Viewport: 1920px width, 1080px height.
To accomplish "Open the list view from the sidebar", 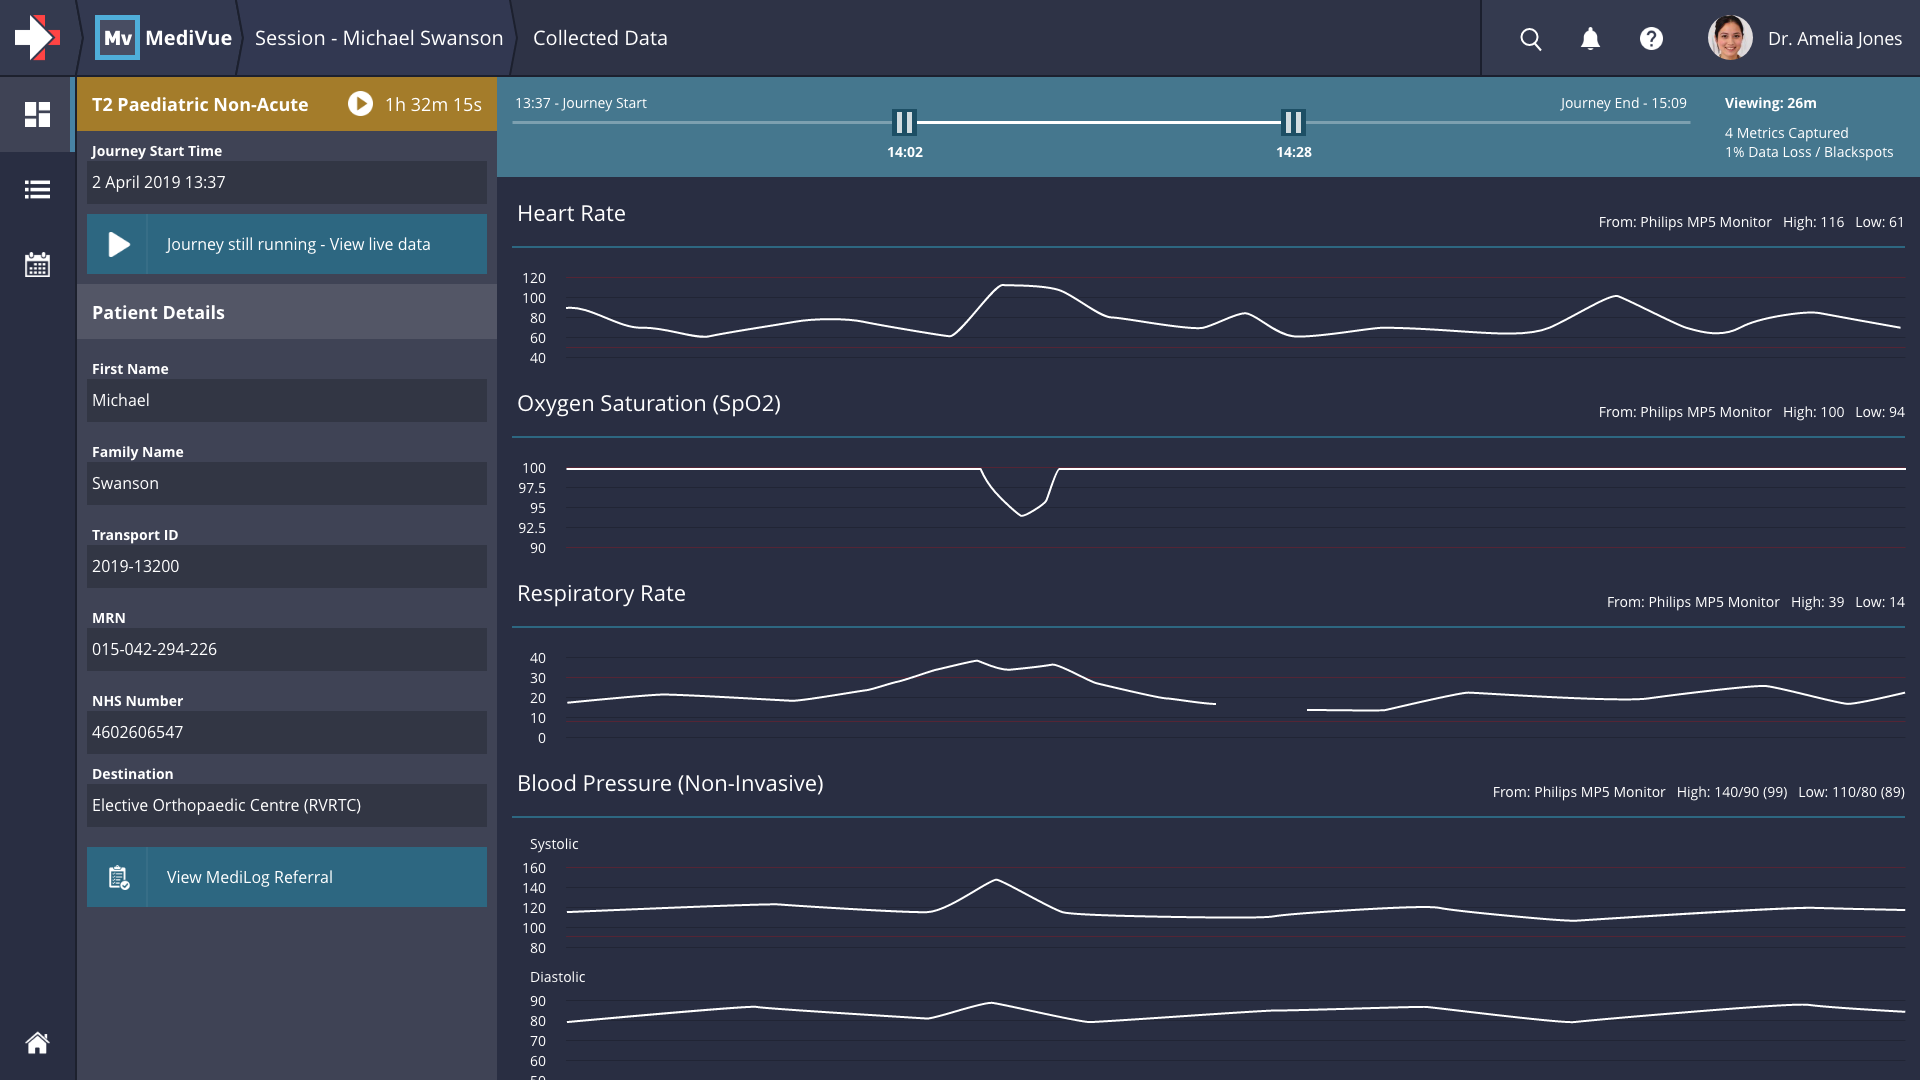I will coord(37,190).
